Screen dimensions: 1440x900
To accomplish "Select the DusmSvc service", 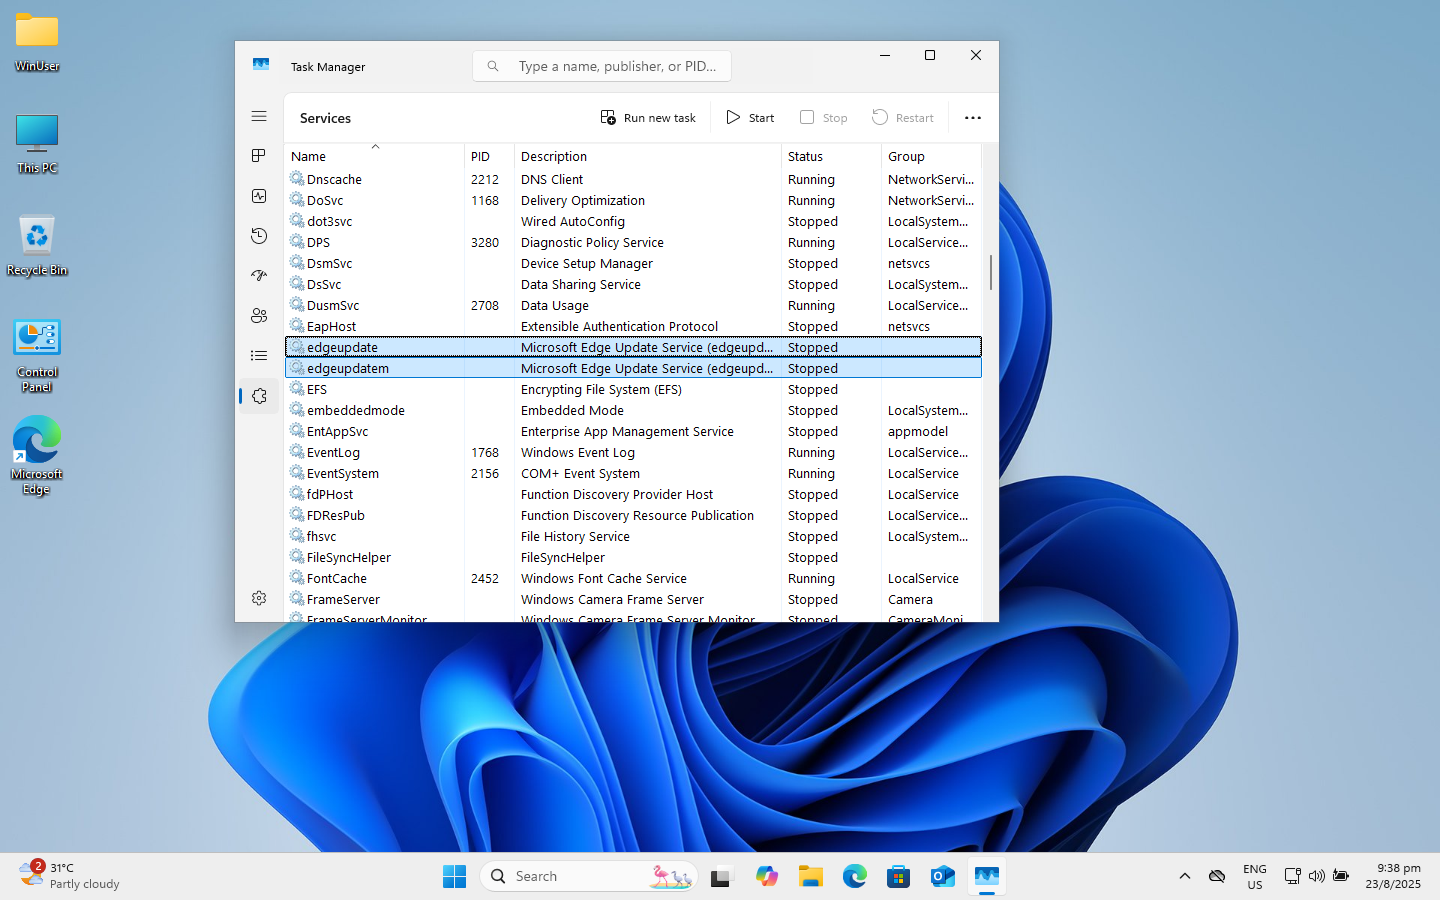I will (633, 305).
